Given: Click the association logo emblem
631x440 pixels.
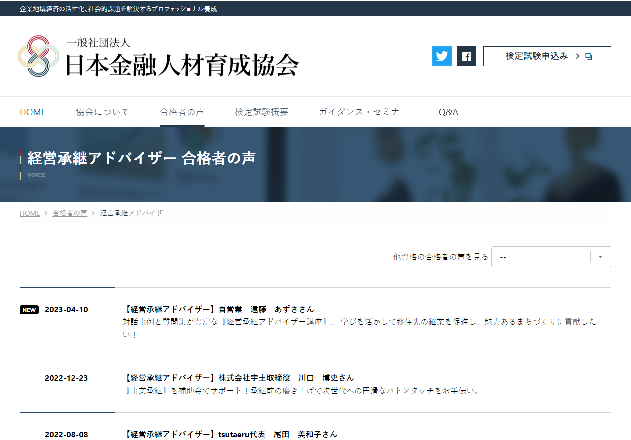Looking at the screenshot, I should [37, 56].
